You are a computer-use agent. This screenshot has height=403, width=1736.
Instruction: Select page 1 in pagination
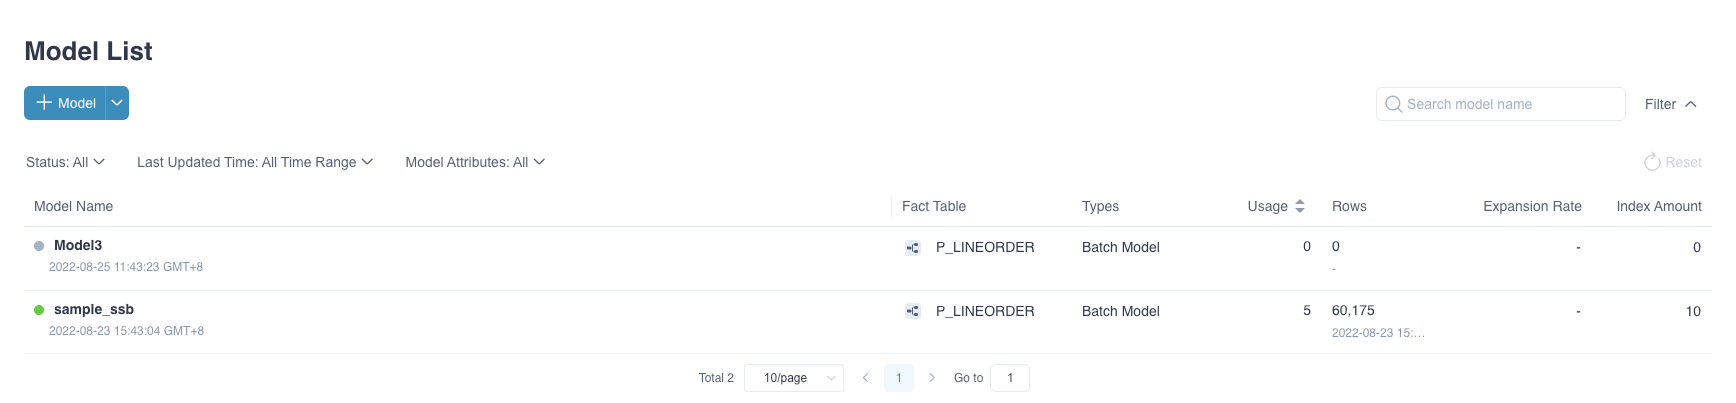pyautogui.click(x=899, y=378)
